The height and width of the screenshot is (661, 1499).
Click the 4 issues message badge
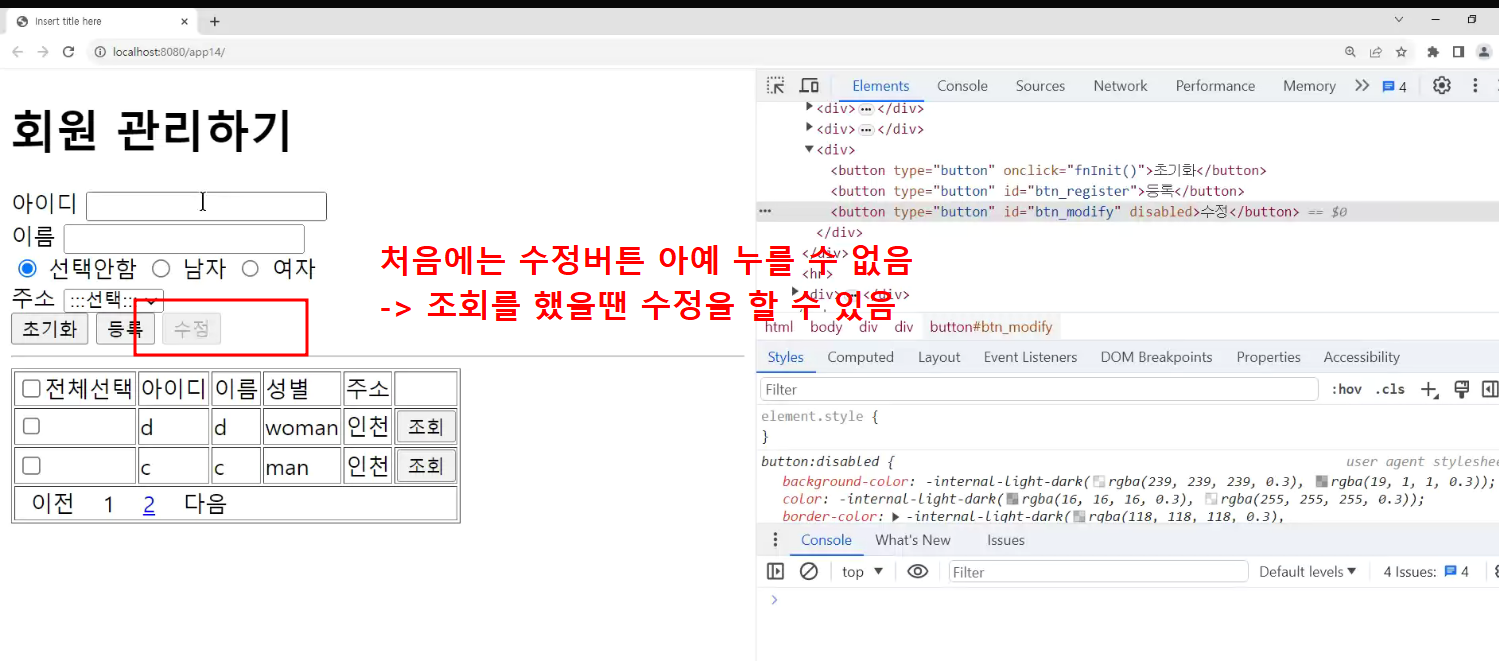(1395, 87)
